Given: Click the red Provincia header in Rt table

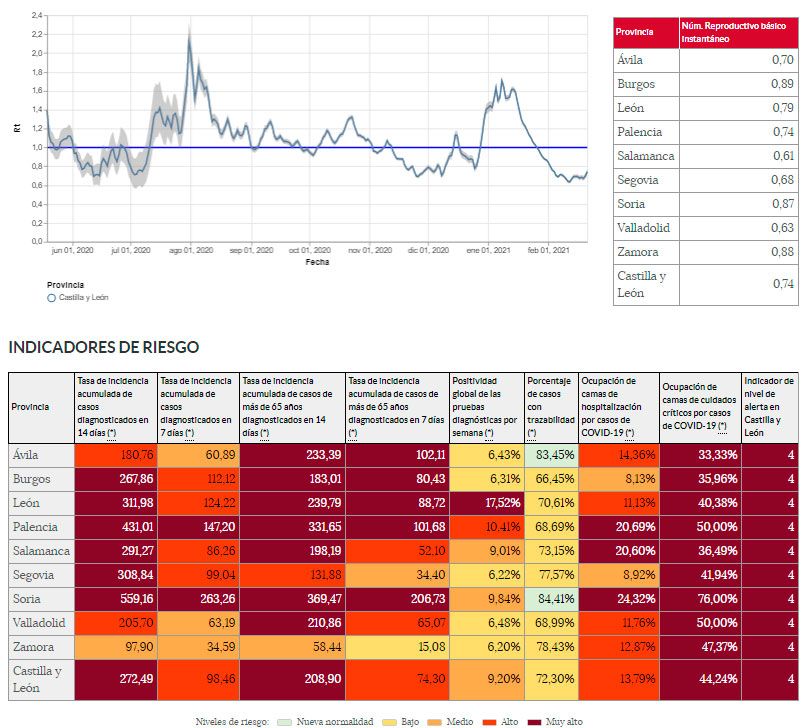Looking at the screenshot, I should click(x=645, y=32).
